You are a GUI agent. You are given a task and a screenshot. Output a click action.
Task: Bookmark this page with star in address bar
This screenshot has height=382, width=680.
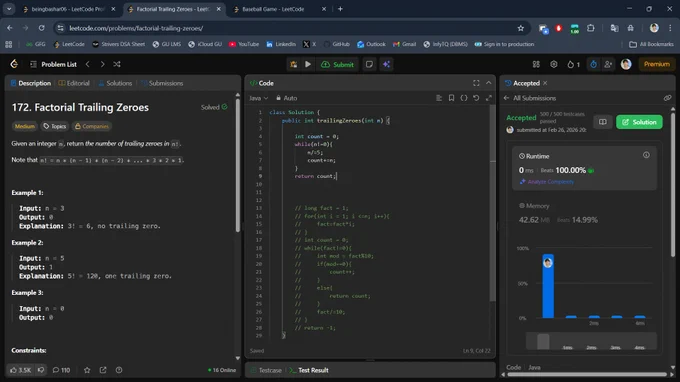[520, 28]
